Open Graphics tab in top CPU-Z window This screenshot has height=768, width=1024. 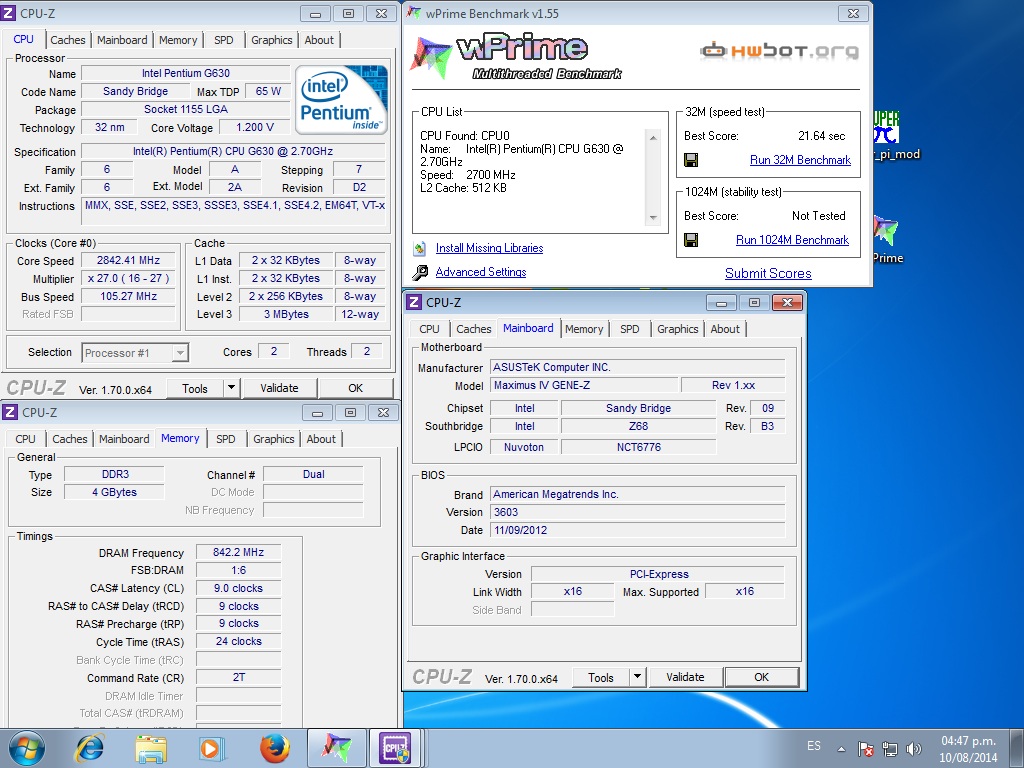pyautogui.click(x=272, y=40)
